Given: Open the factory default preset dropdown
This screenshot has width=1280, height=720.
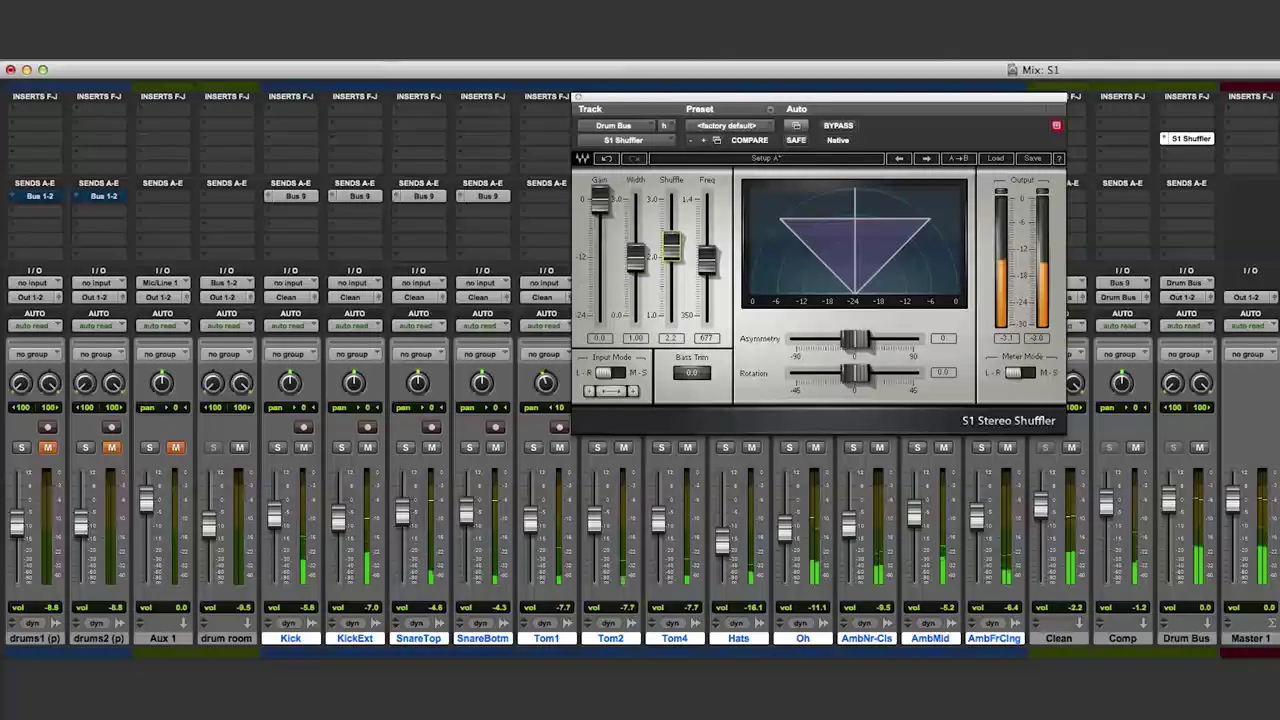Looking at the screenshot, I should click(728, 126).
